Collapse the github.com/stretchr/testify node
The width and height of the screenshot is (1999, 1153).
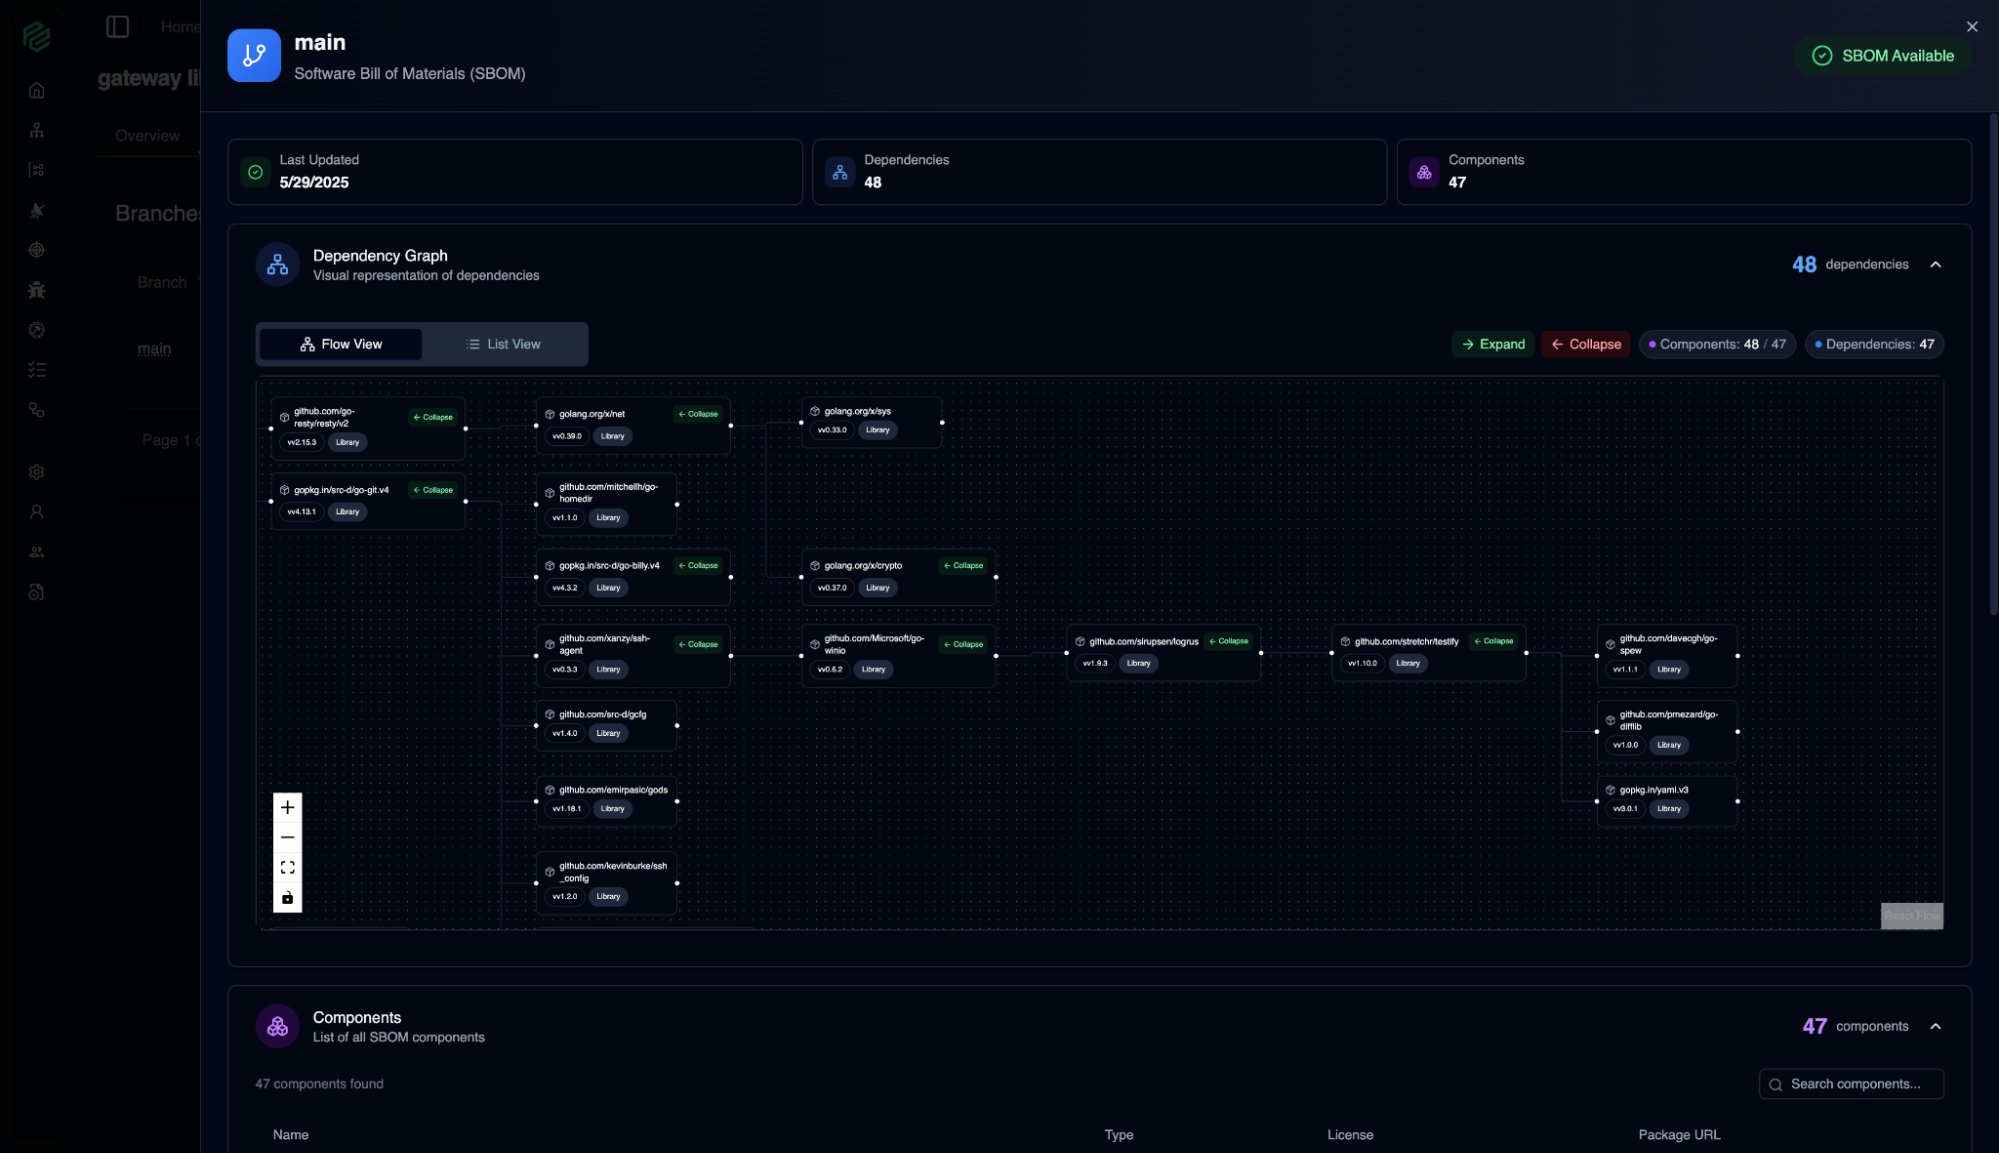pos(1494,641)
